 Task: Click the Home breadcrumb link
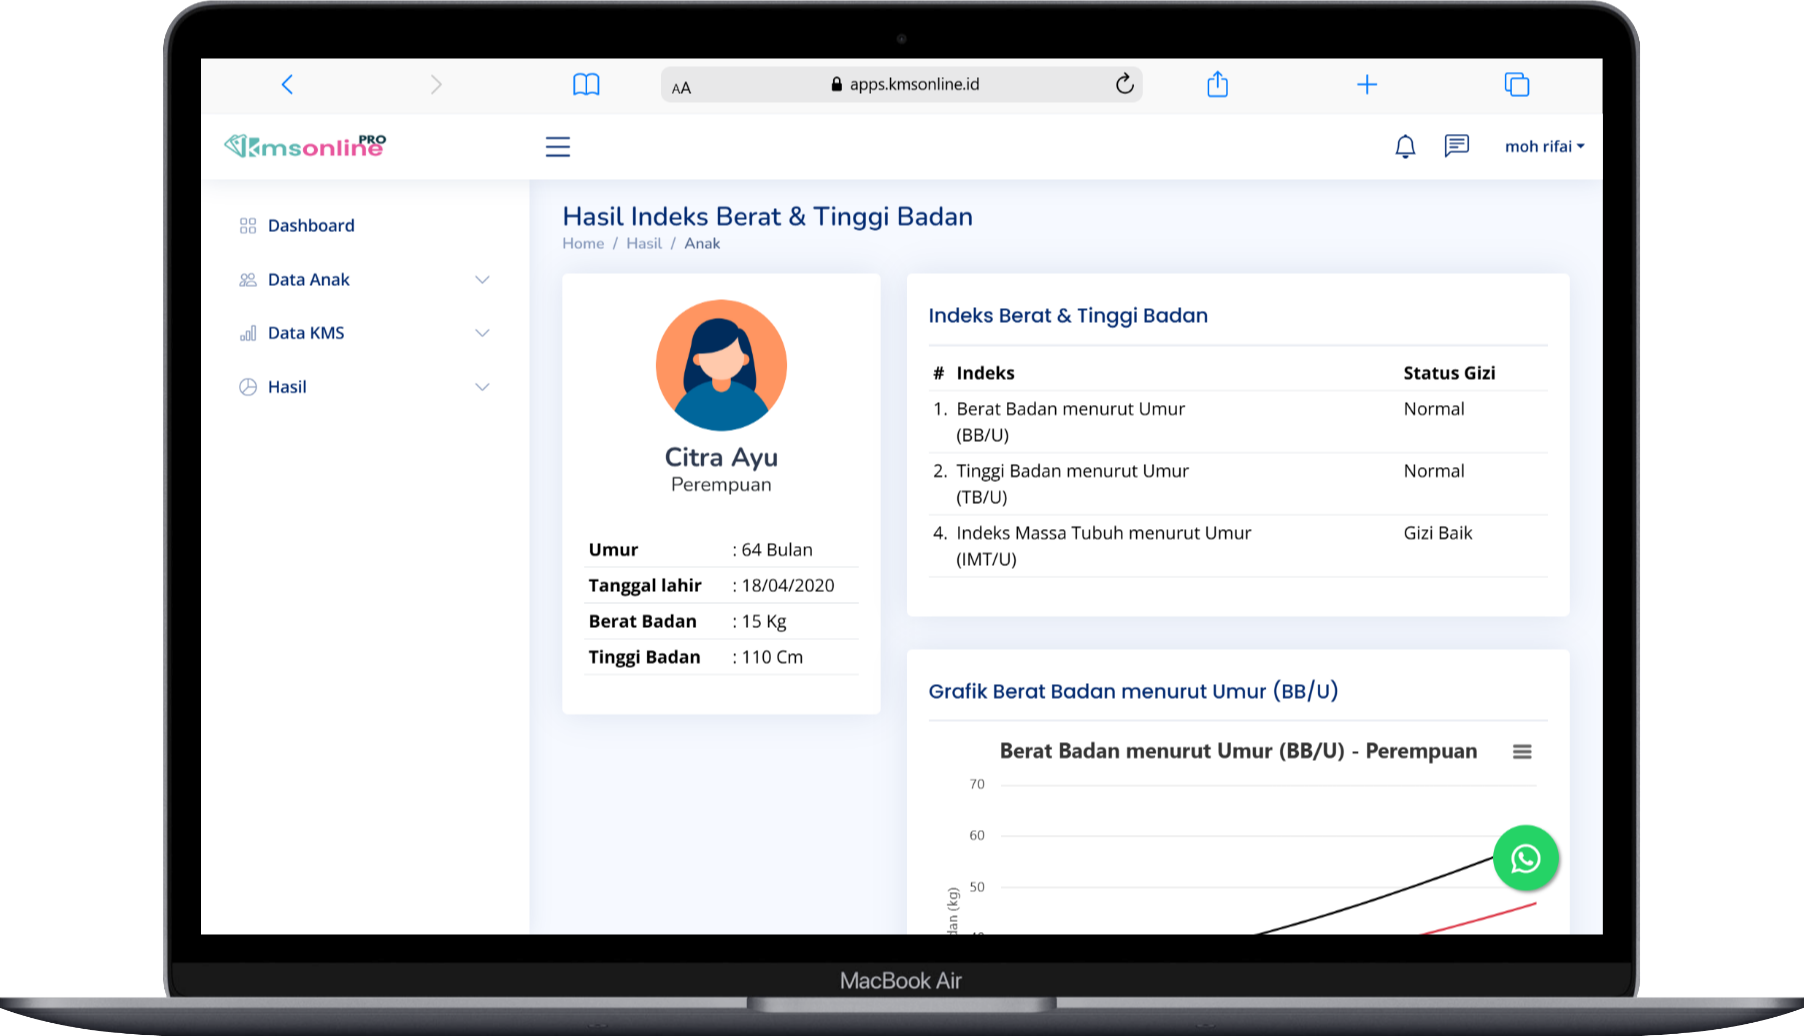point(583,244)
